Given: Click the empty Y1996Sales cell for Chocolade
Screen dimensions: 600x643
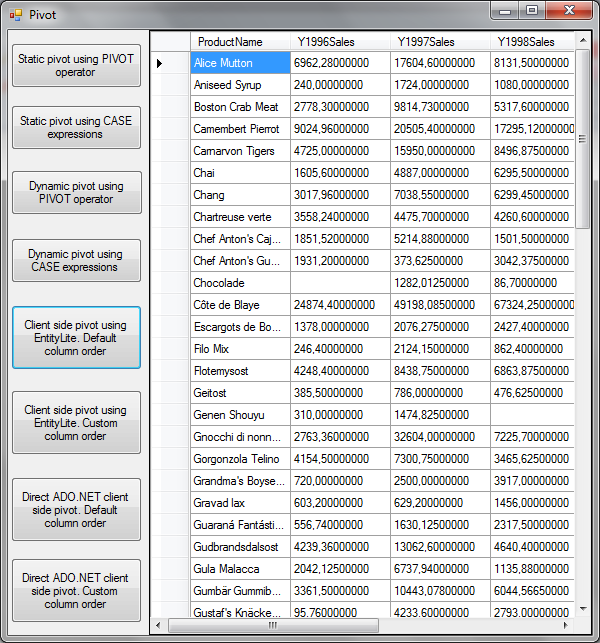Looking at the screenshot, I should point(340,283).
